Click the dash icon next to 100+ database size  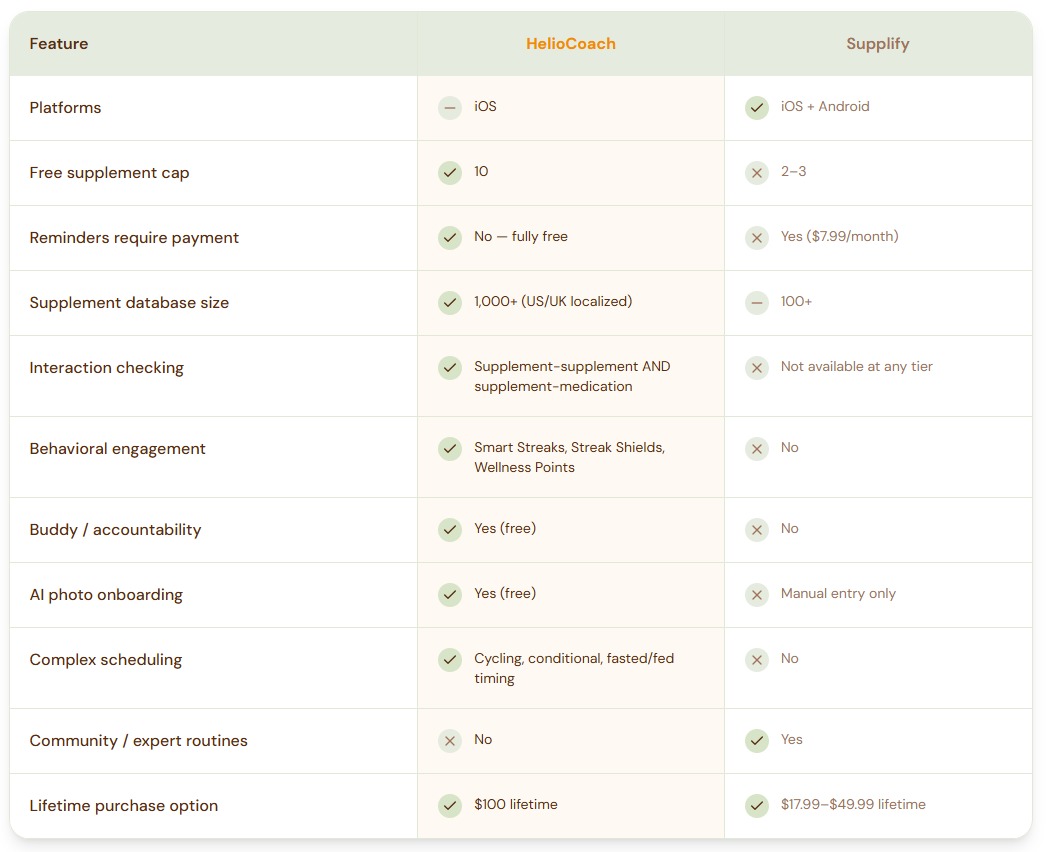pyautogui.click(x=757, y=303)
